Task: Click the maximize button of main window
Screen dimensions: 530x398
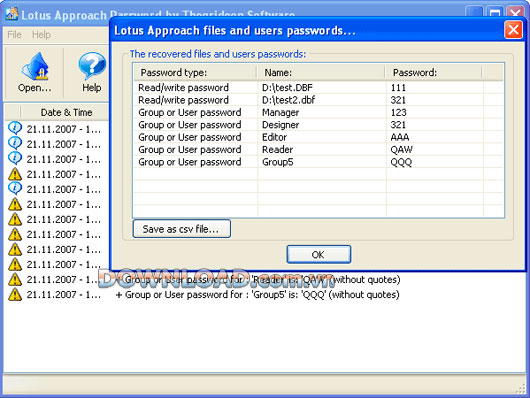Action: [495, 13]
